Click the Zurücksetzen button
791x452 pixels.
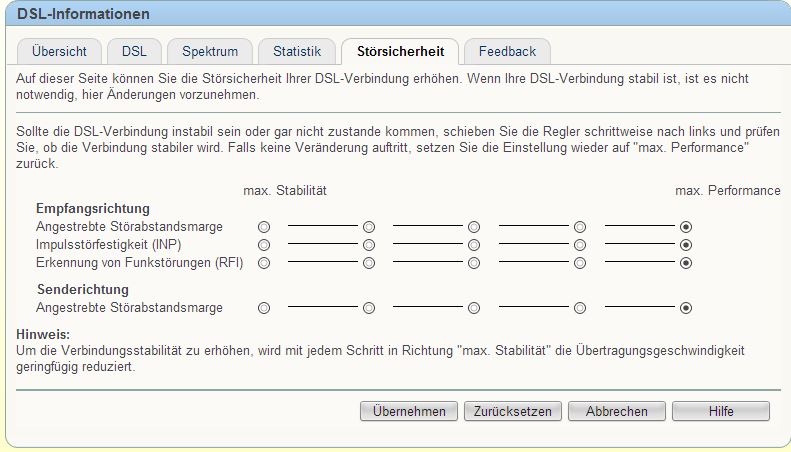[513, 411]
